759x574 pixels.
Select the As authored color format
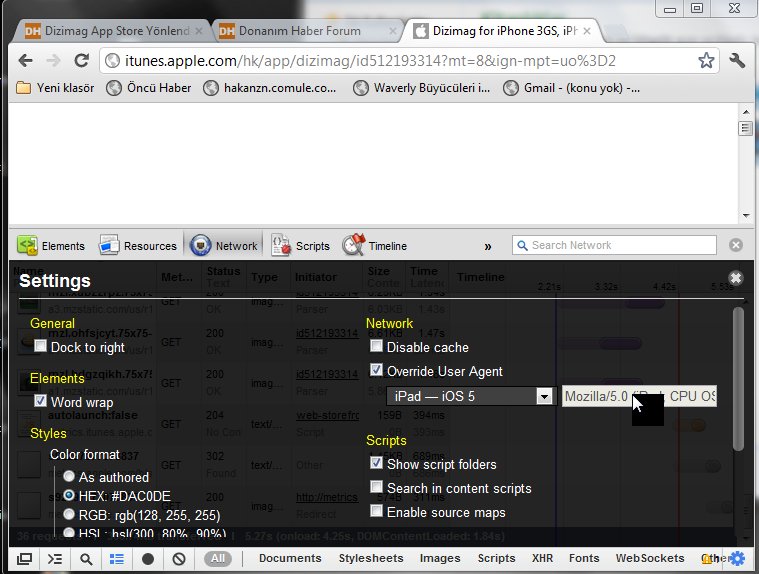pyautogui.click(x=69, y=476)
